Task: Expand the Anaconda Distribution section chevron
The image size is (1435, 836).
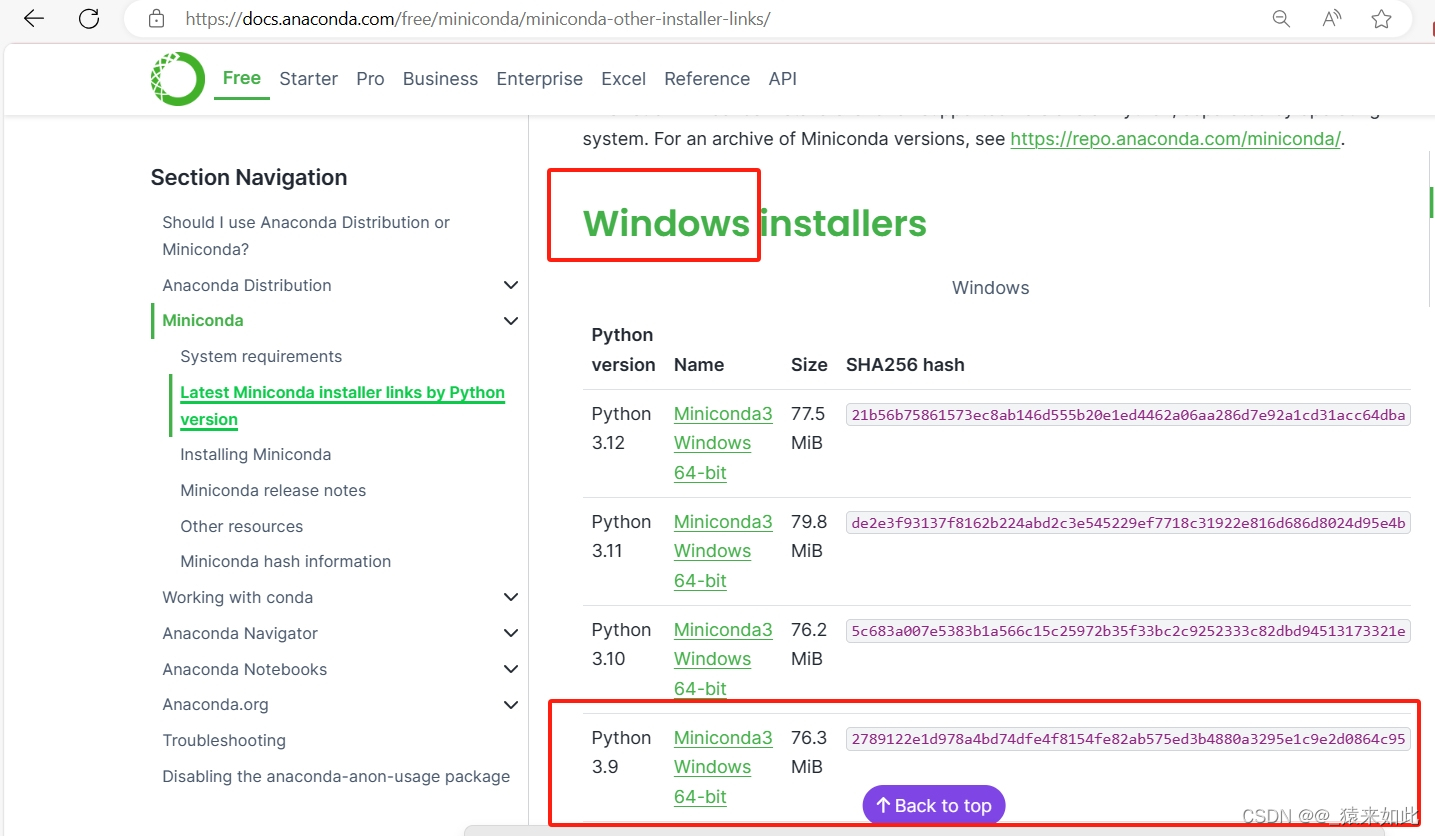Action: (x=511, y=285)
